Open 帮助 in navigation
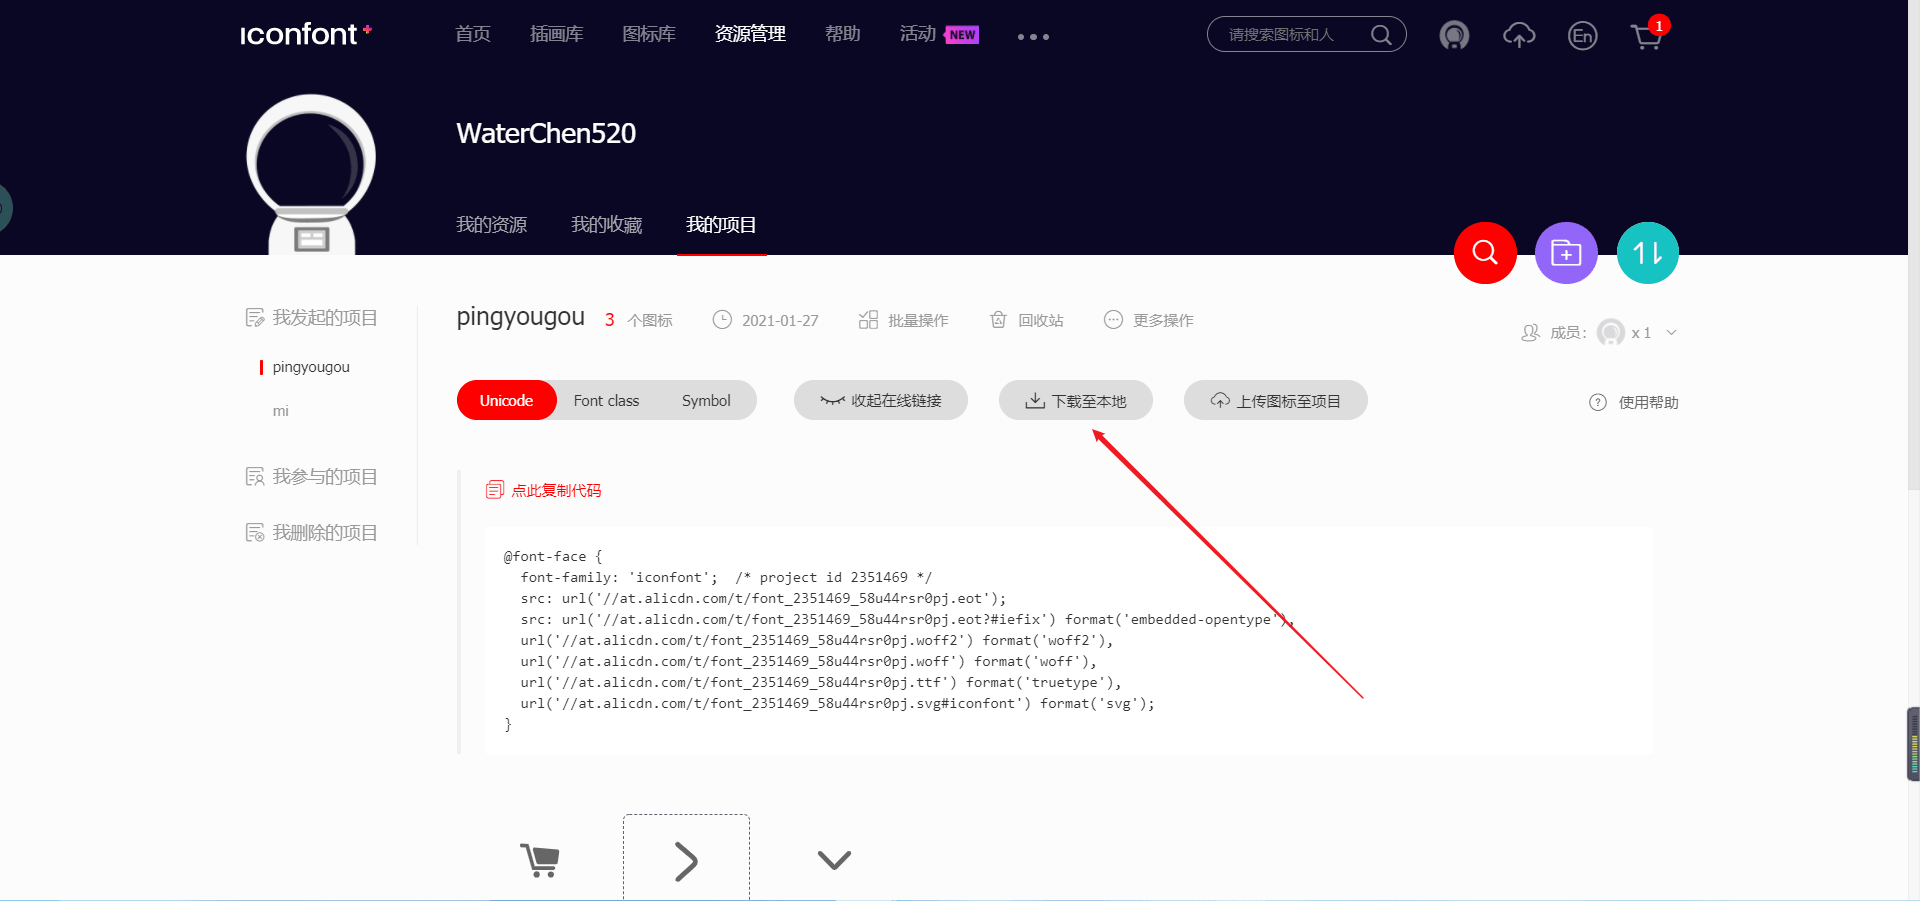 pyautogui.click(x=843, y=34)
